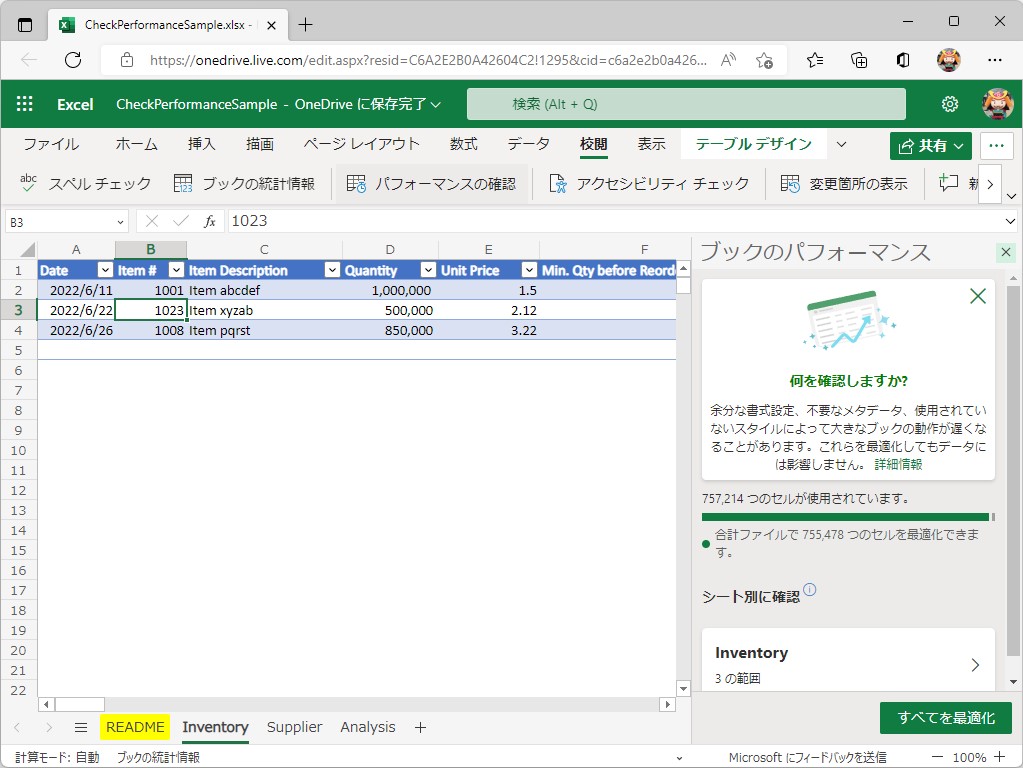
Task: Click the すべてを最適化 button
Action: click(944, 717)
